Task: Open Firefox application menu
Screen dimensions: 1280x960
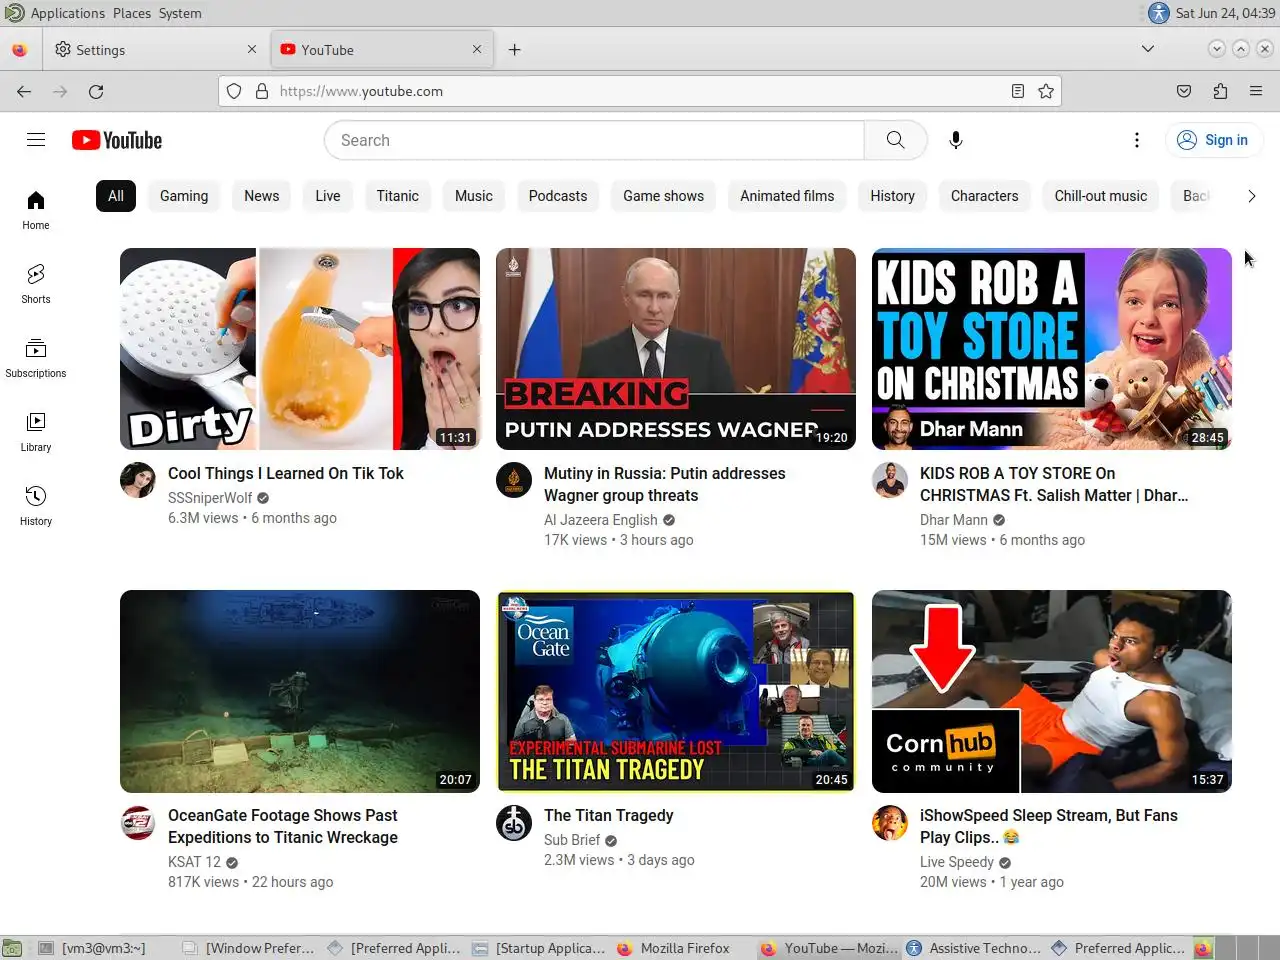Action: 1256,91
